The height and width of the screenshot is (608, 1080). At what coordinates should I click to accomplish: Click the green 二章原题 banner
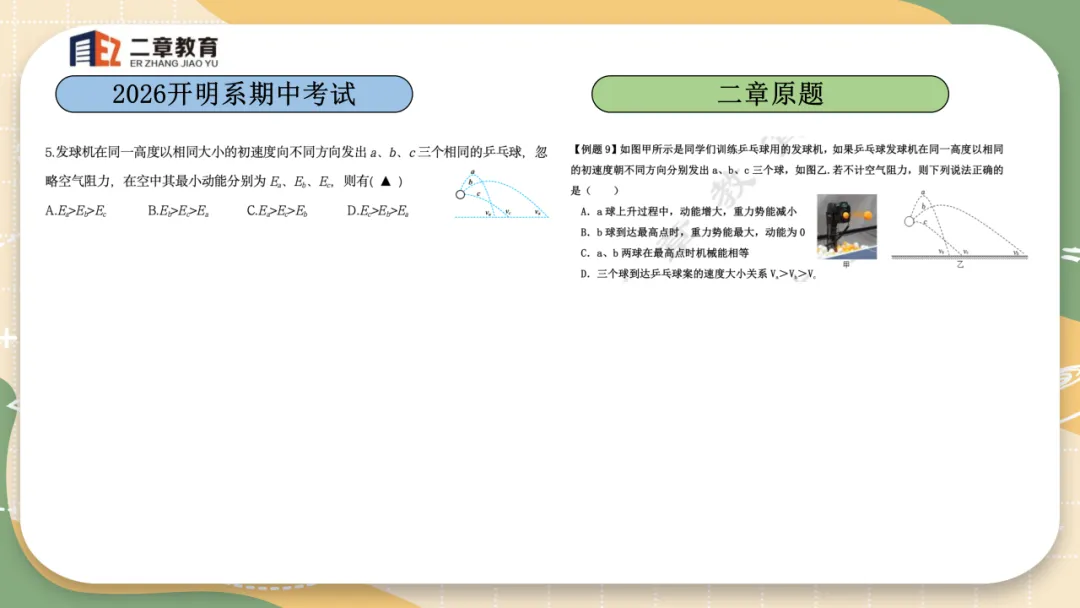[771, 94]
